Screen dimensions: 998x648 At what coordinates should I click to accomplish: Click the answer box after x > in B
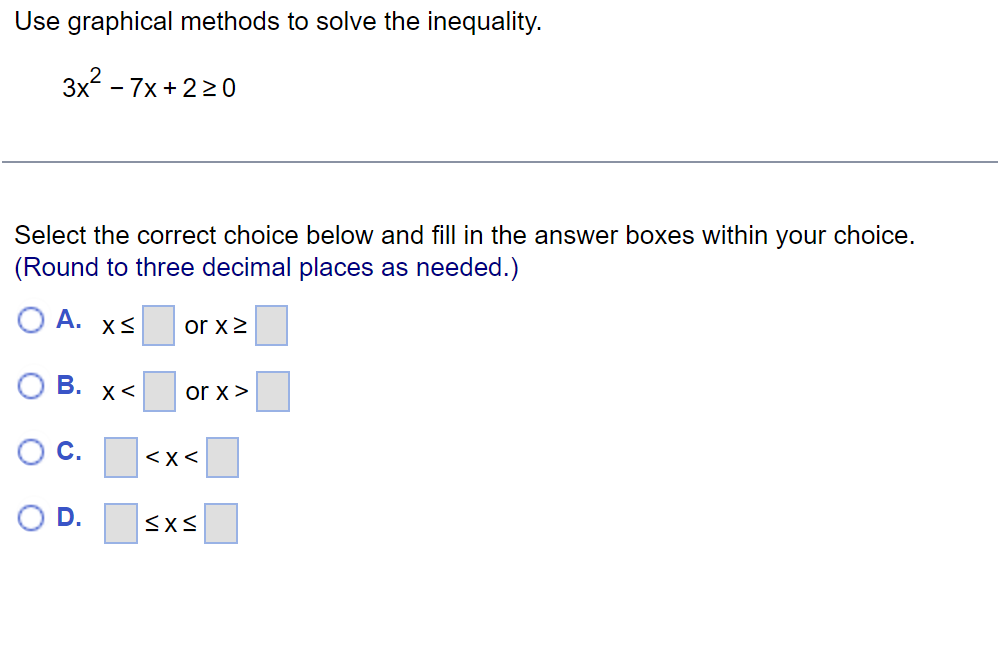pyautogui.click(x=271, y=390)
